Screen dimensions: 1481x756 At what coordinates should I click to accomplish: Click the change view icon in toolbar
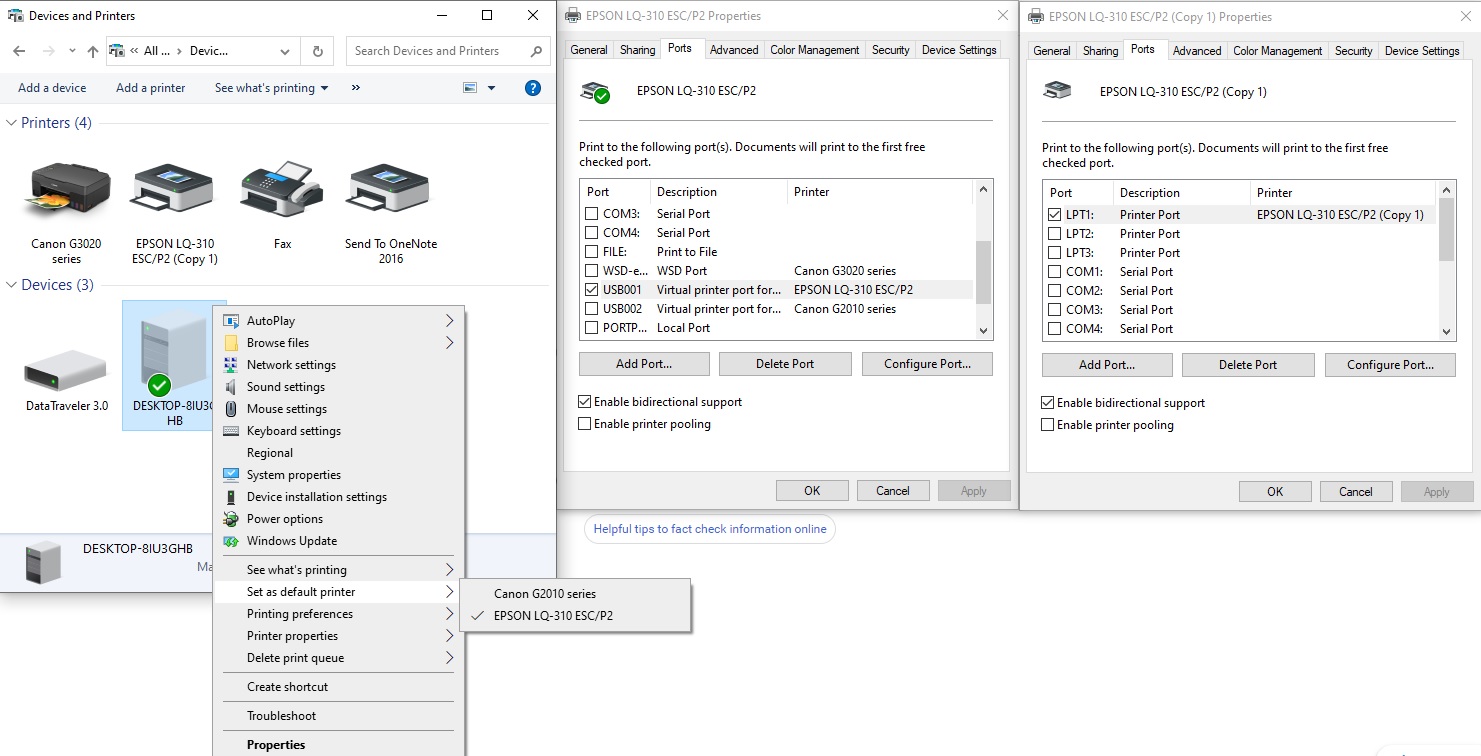coord(470,88)
